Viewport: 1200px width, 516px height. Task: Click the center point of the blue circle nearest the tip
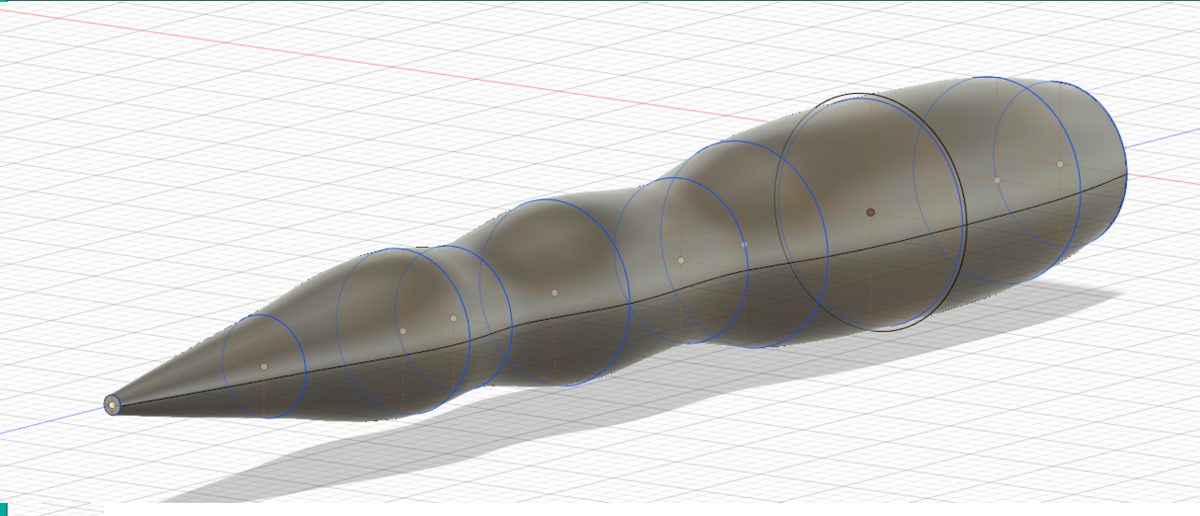[264, 366]
